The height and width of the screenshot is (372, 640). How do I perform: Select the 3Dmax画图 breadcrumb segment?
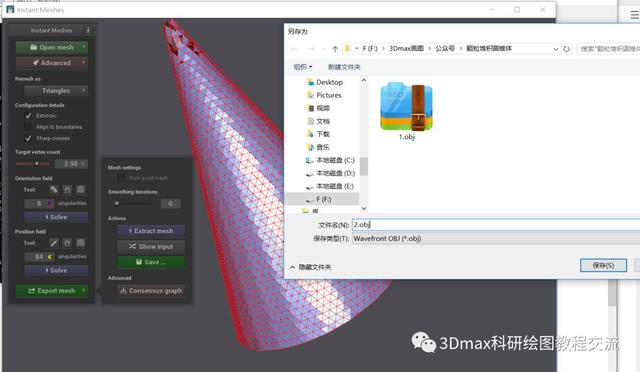pos(407,49)
